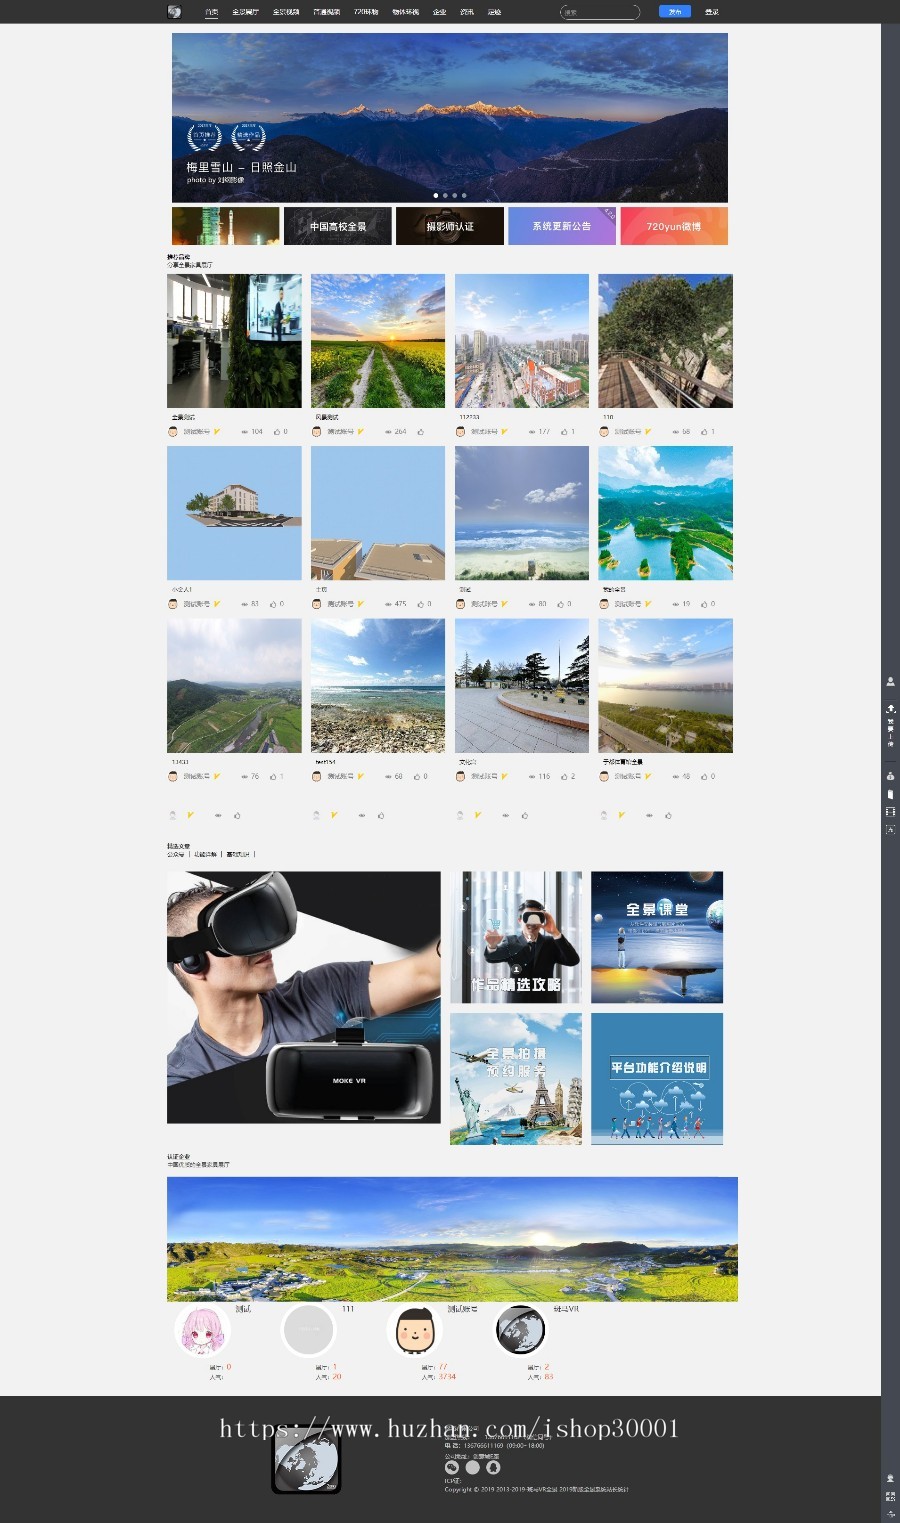Open the 资讯 navigation item

[467, 12]
